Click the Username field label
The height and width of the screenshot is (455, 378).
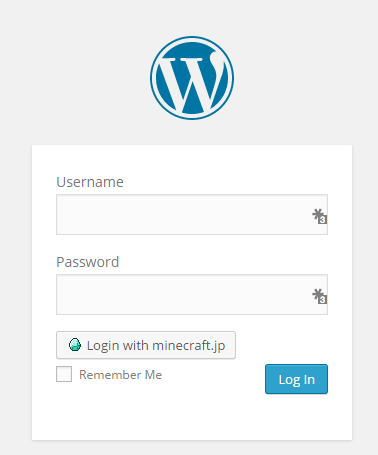[x=90, y=182]
